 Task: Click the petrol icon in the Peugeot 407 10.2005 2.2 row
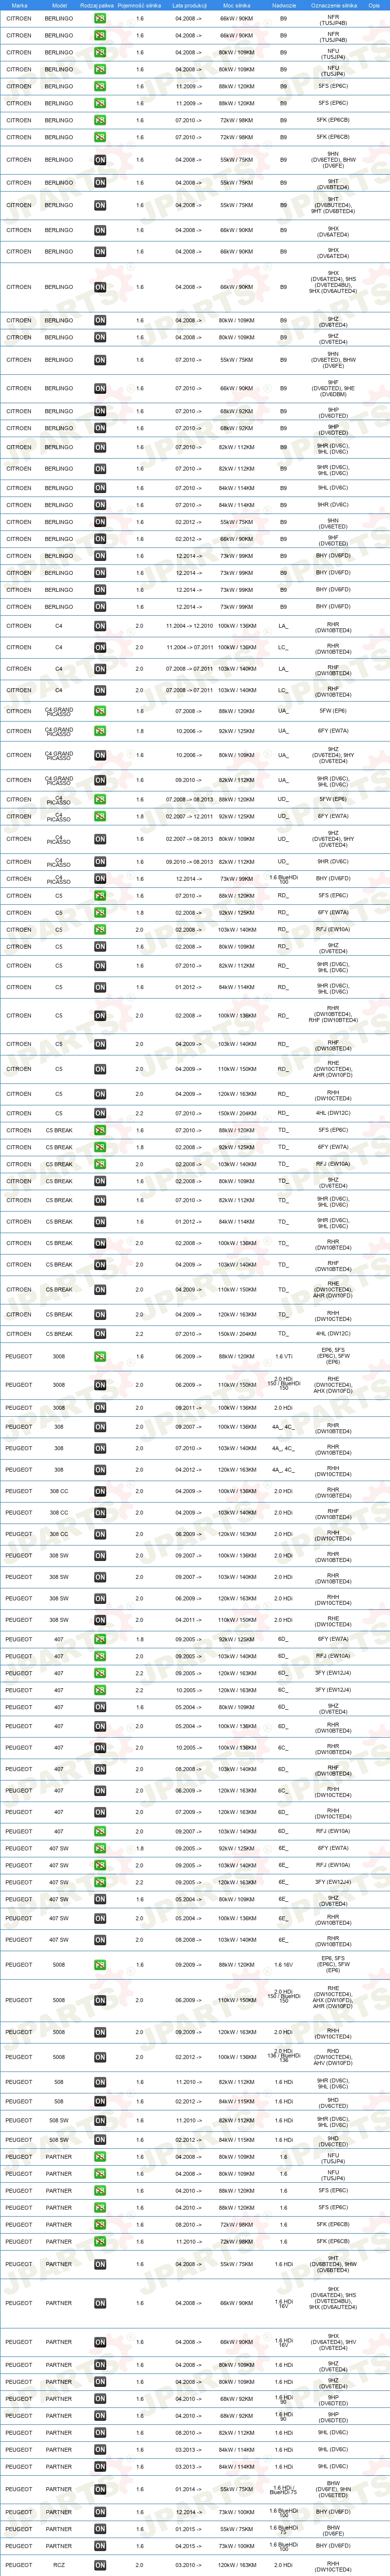(x=100, y=1690)
